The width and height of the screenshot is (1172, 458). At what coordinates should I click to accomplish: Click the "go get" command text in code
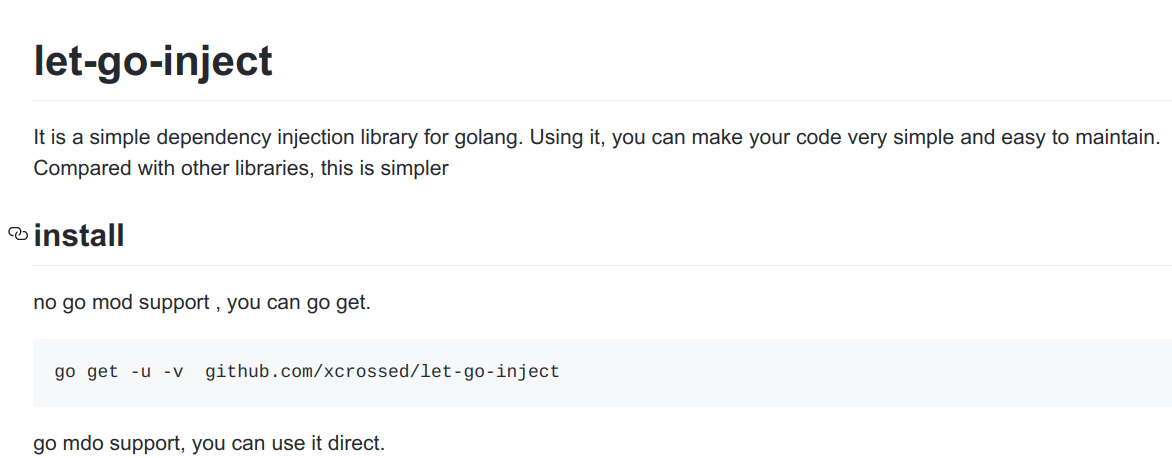(x=87, y=372)
